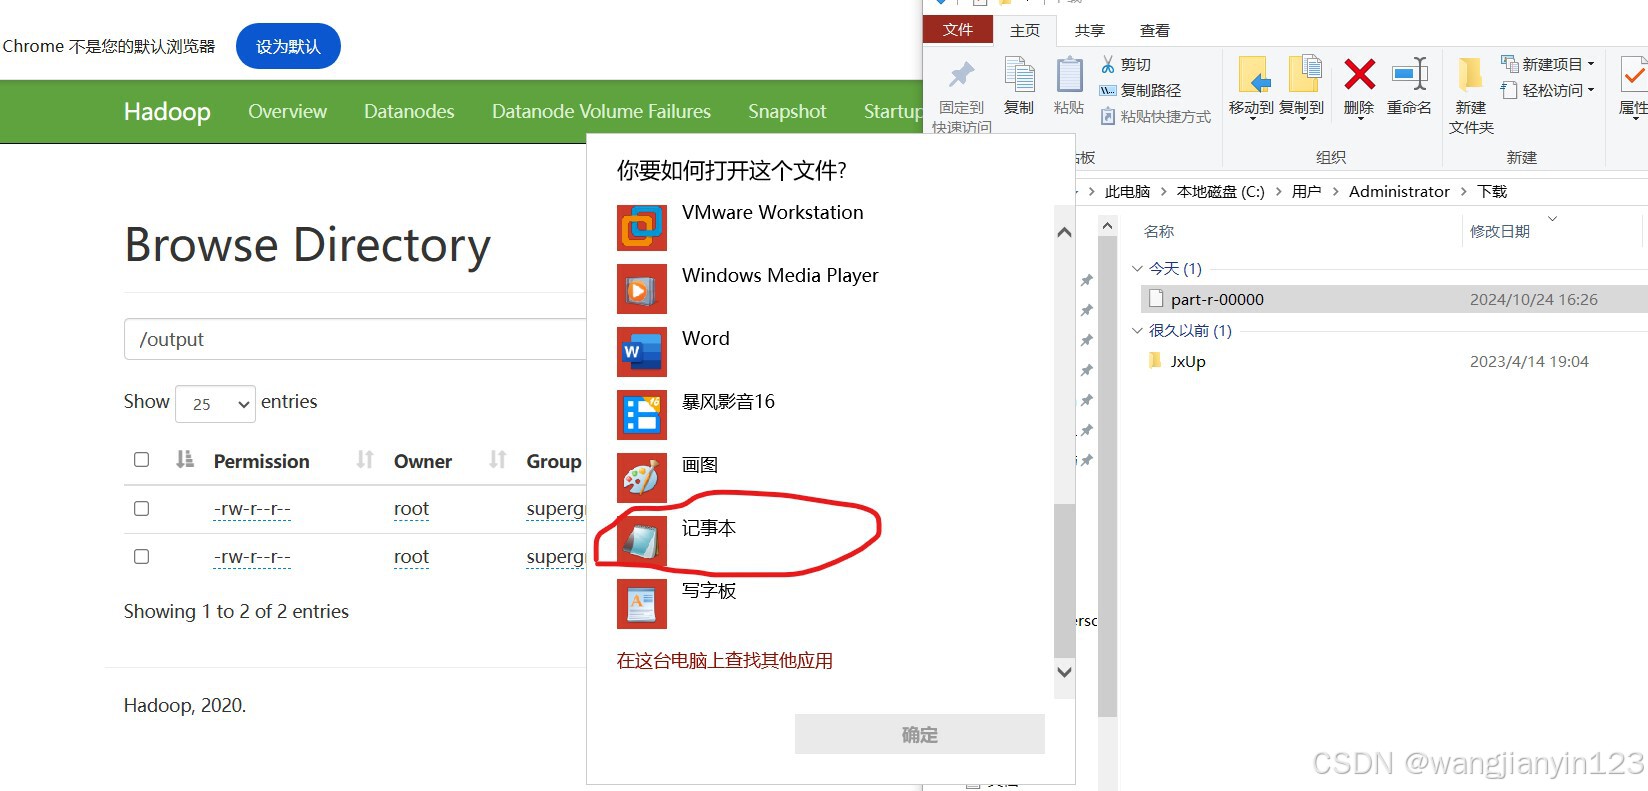Tick the second -rw-r--r-- row checkbox

pyautogui.click(x=141, y=556)
